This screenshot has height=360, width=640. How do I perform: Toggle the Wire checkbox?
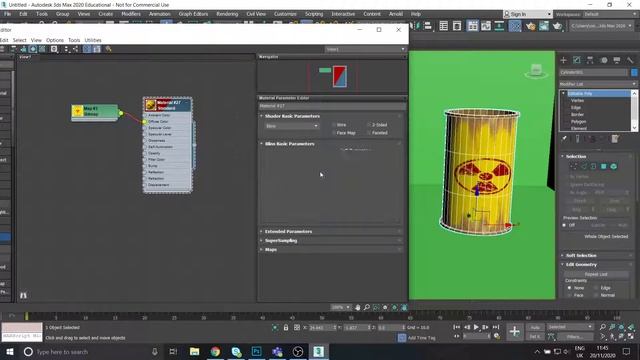pos(334,125)
